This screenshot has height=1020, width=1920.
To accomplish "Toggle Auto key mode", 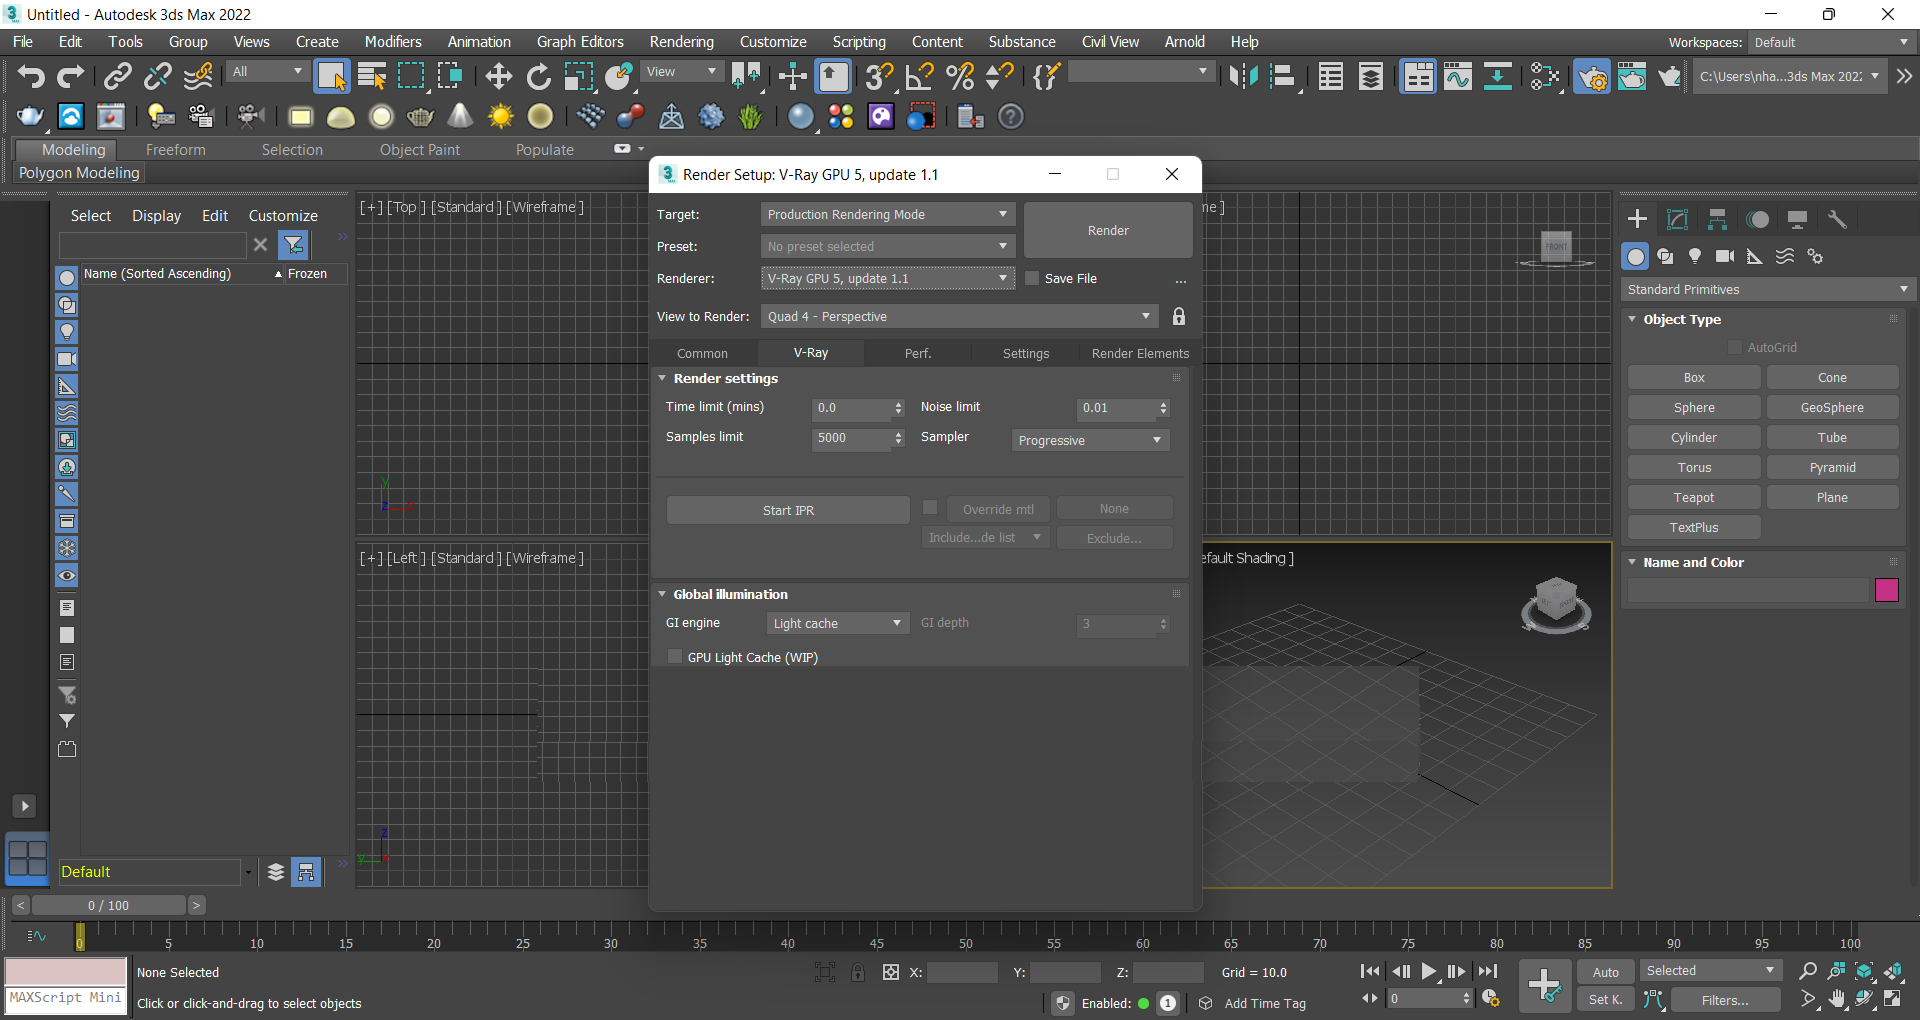I will [x=1605, y=972].
